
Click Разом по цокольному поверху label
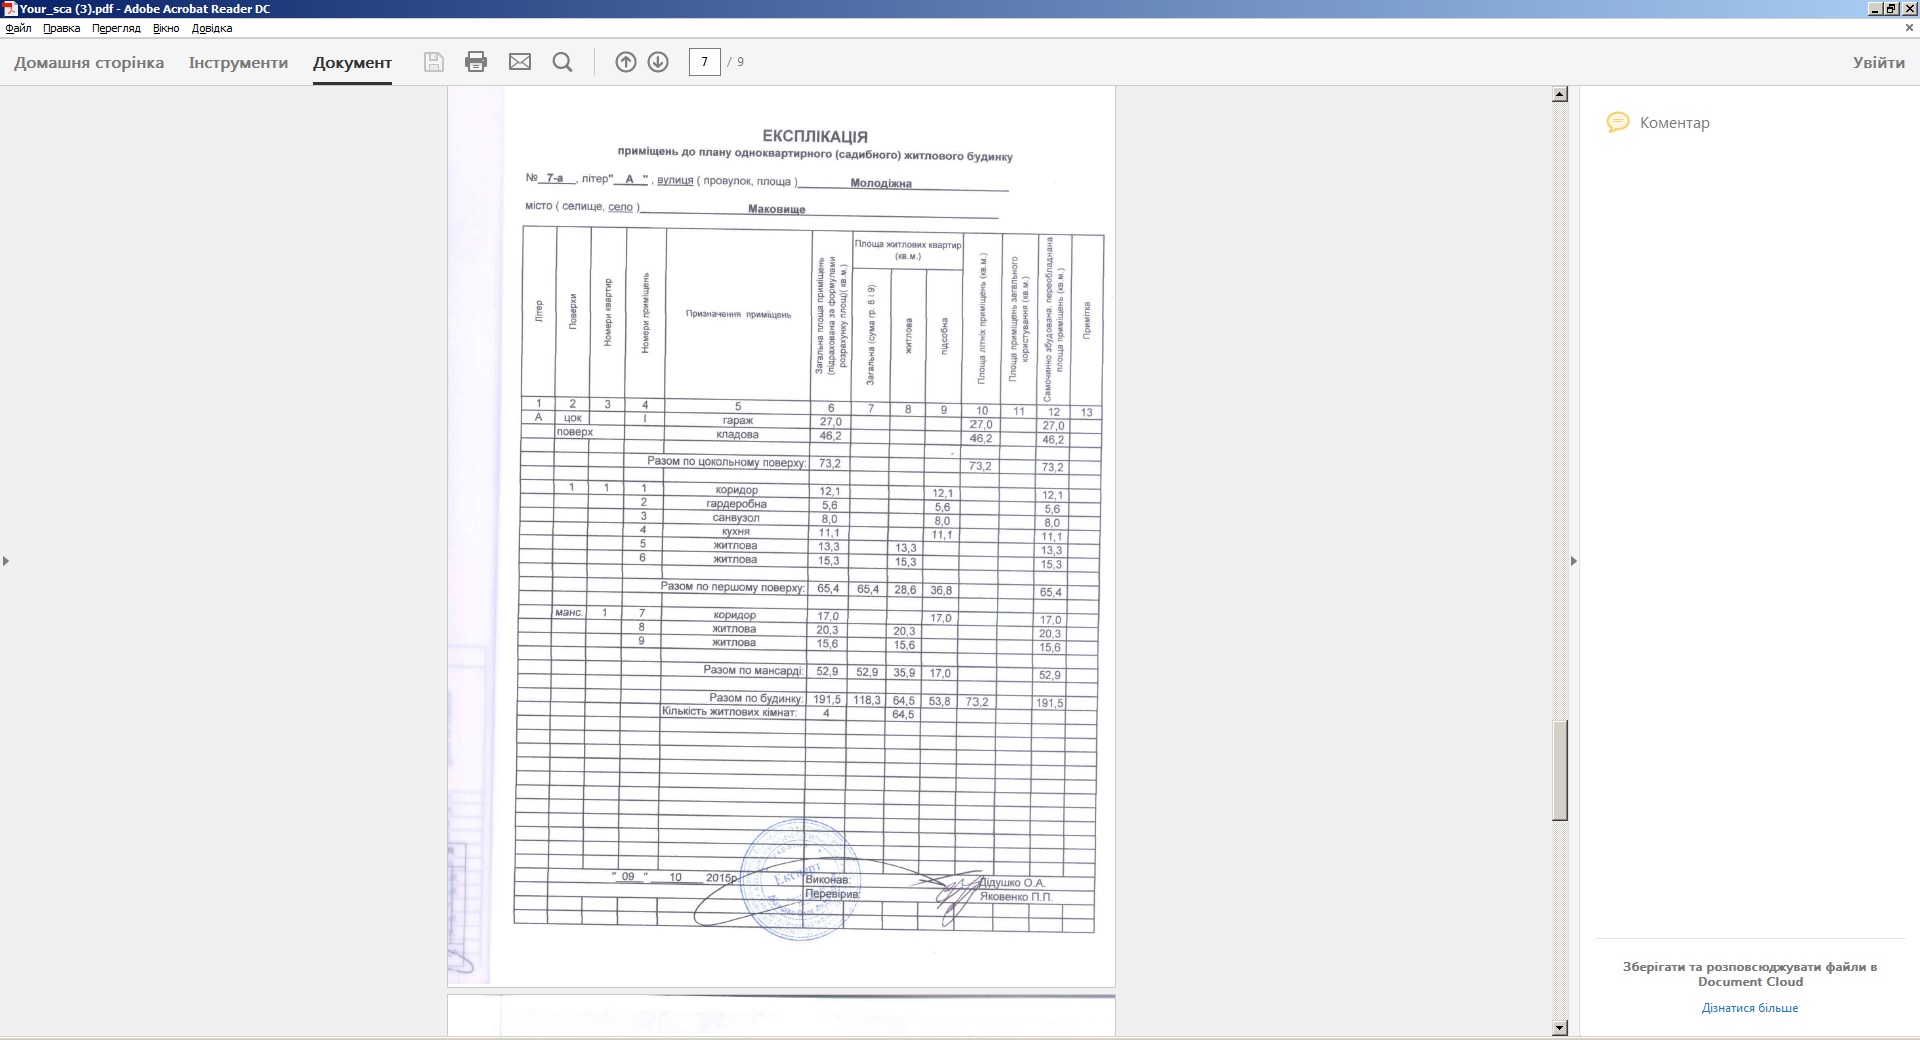726,462
